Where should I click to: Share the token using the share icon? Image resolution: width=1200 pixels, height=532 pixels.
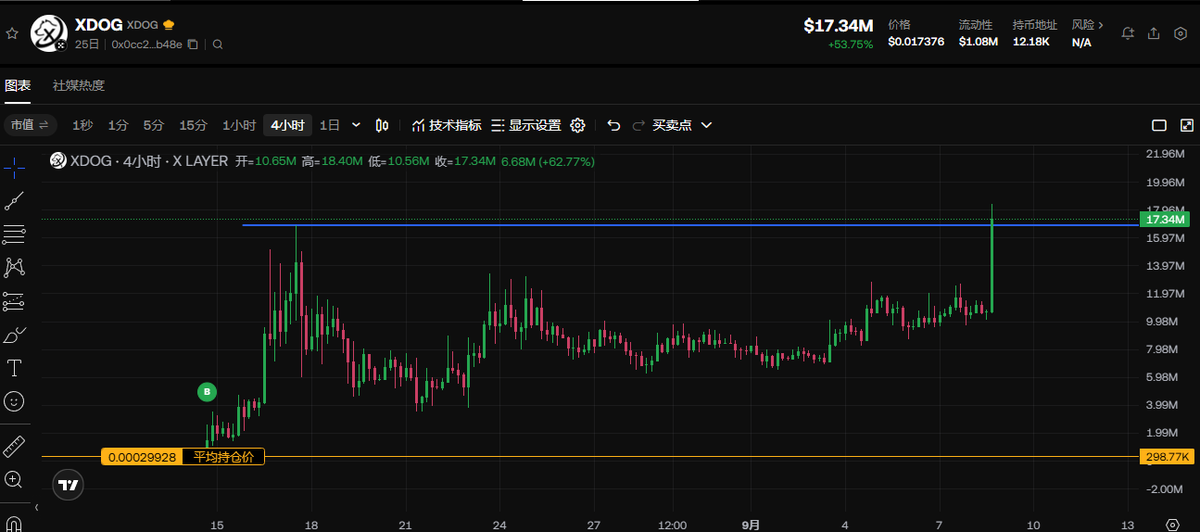click(1153, 33)
